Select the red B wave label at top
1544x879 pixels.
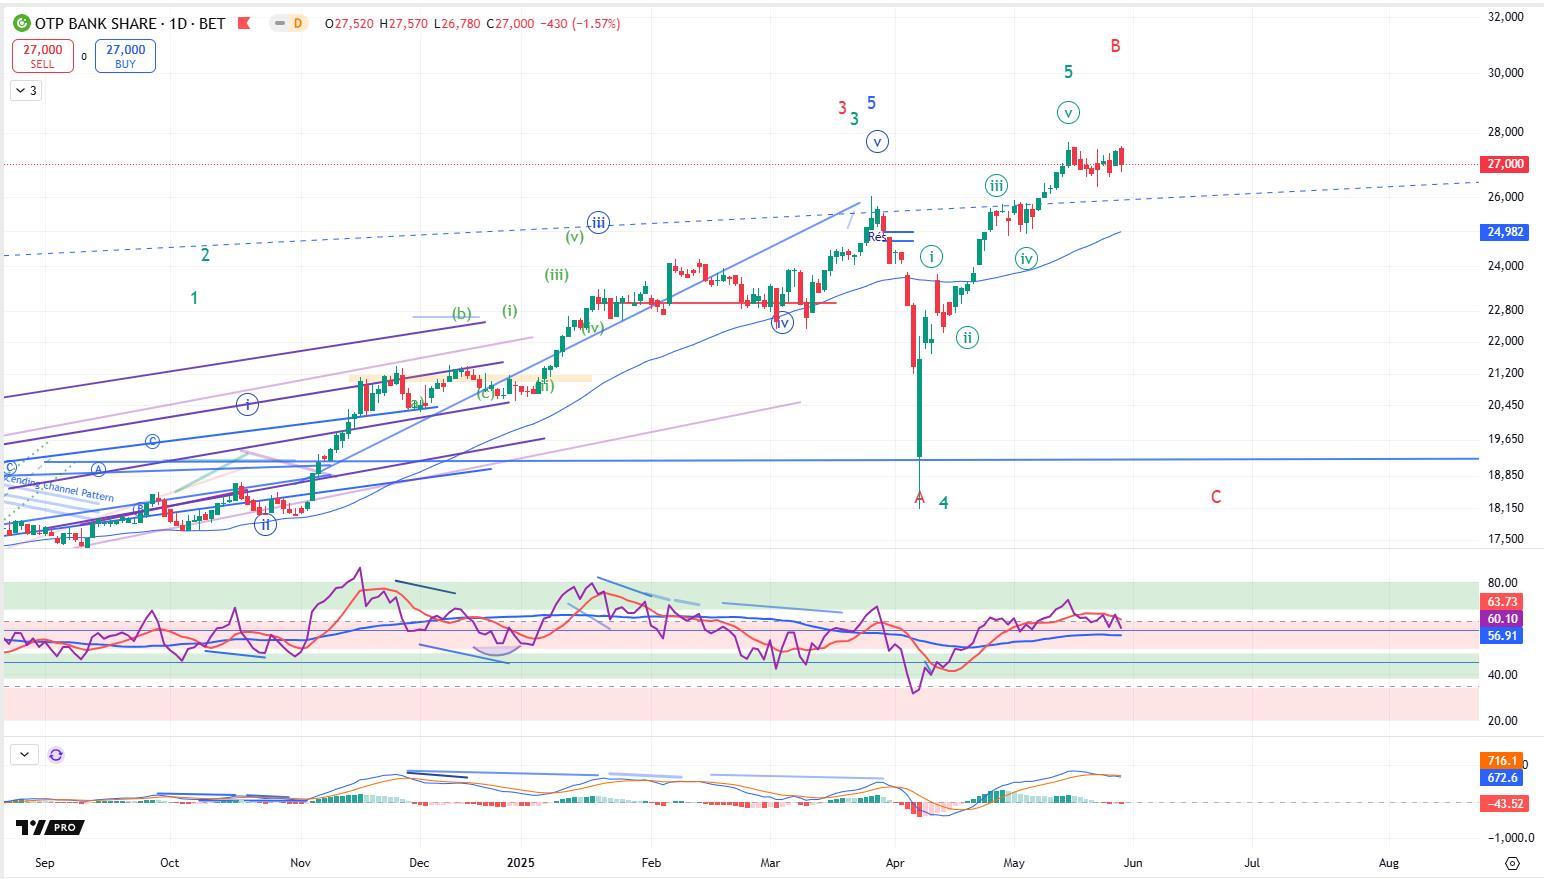[x=1115, y=46]
